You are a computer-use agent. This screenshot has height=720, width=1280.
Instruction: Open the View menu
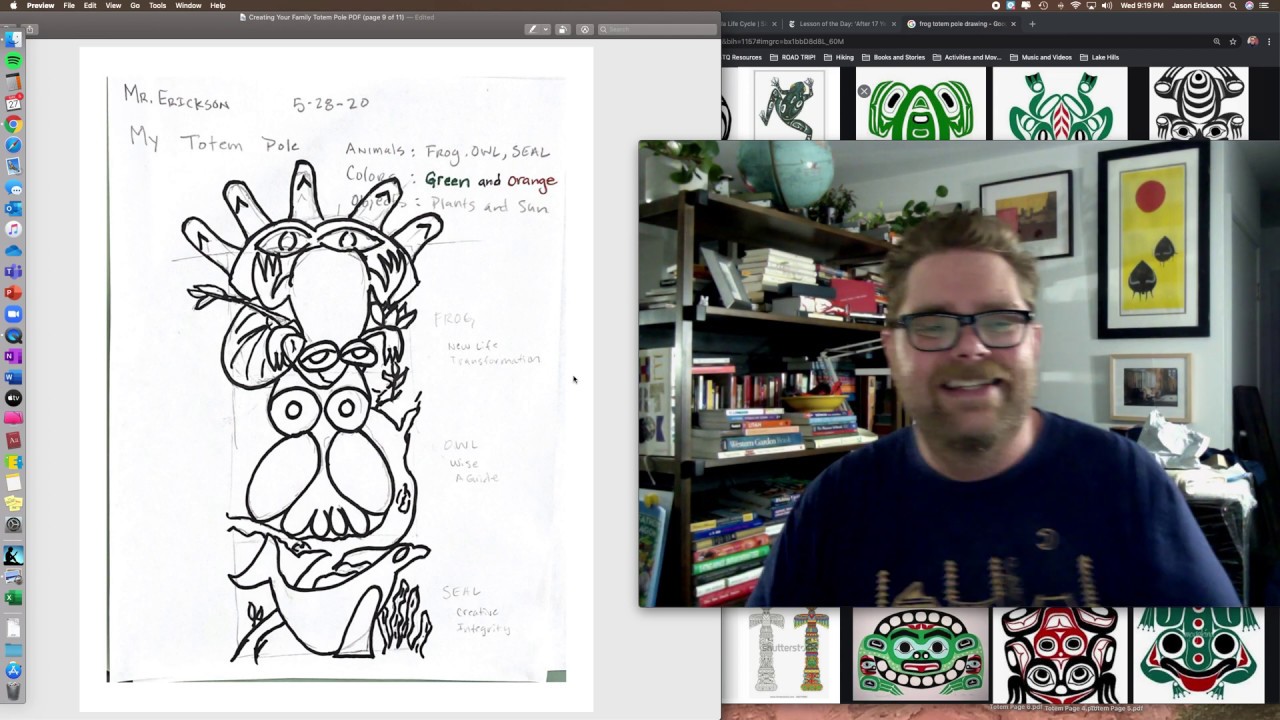coord(113,5)
